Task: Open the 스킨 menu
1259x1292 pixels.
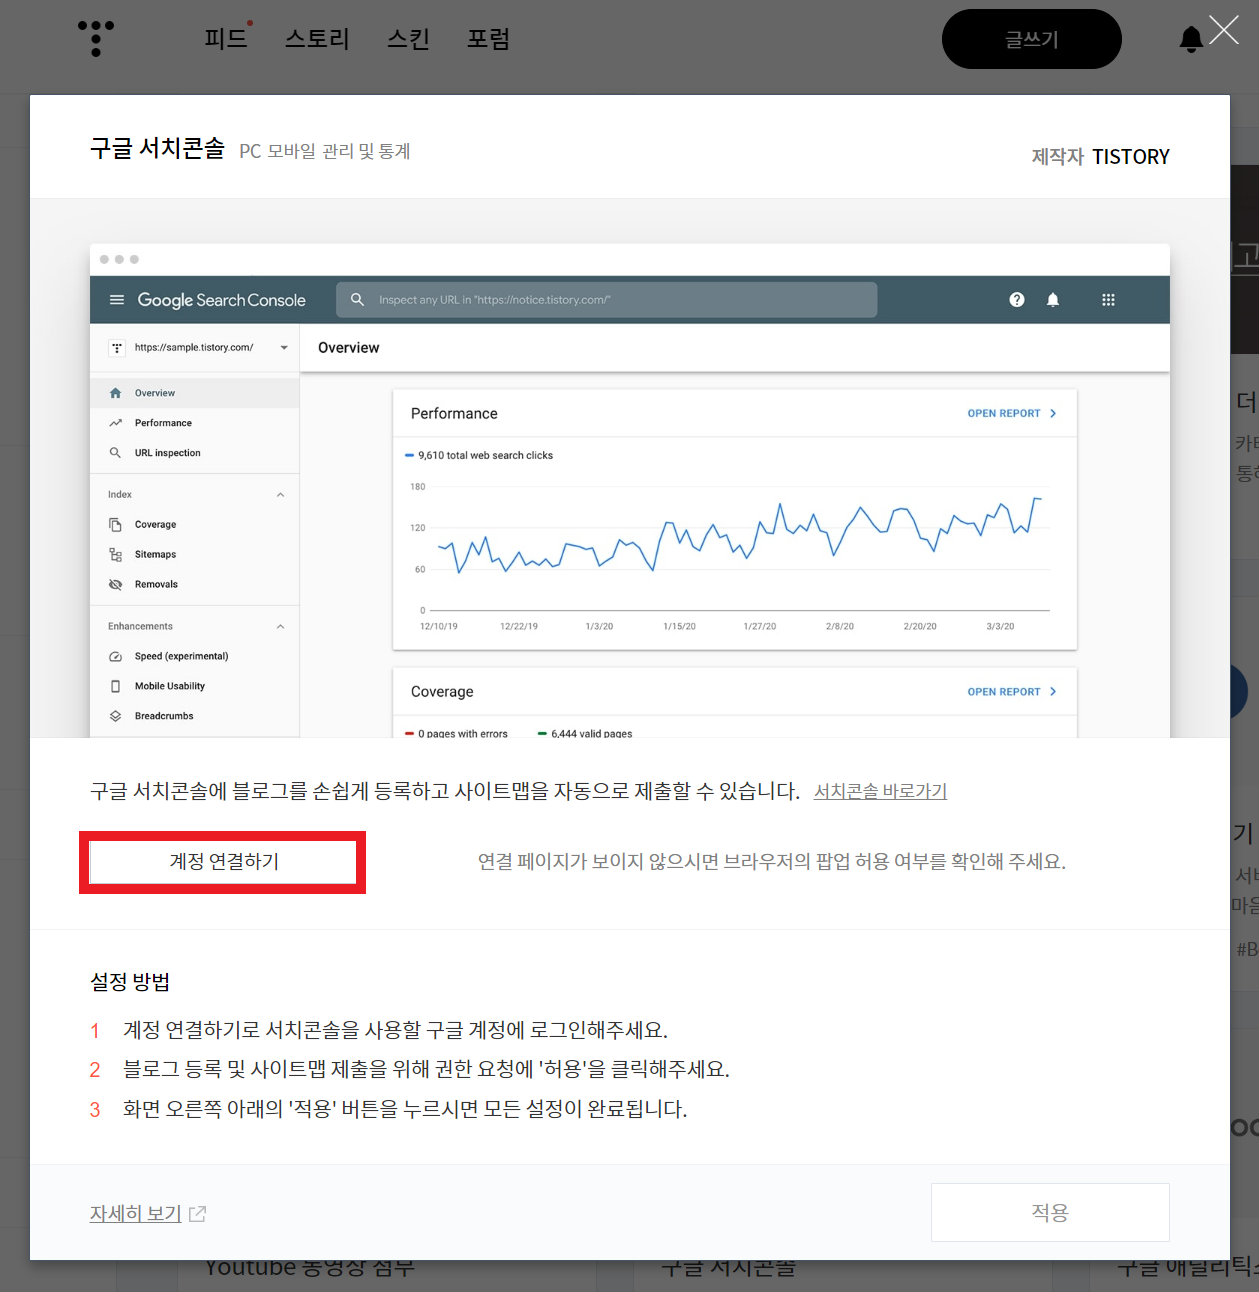Action: point(408,39)
